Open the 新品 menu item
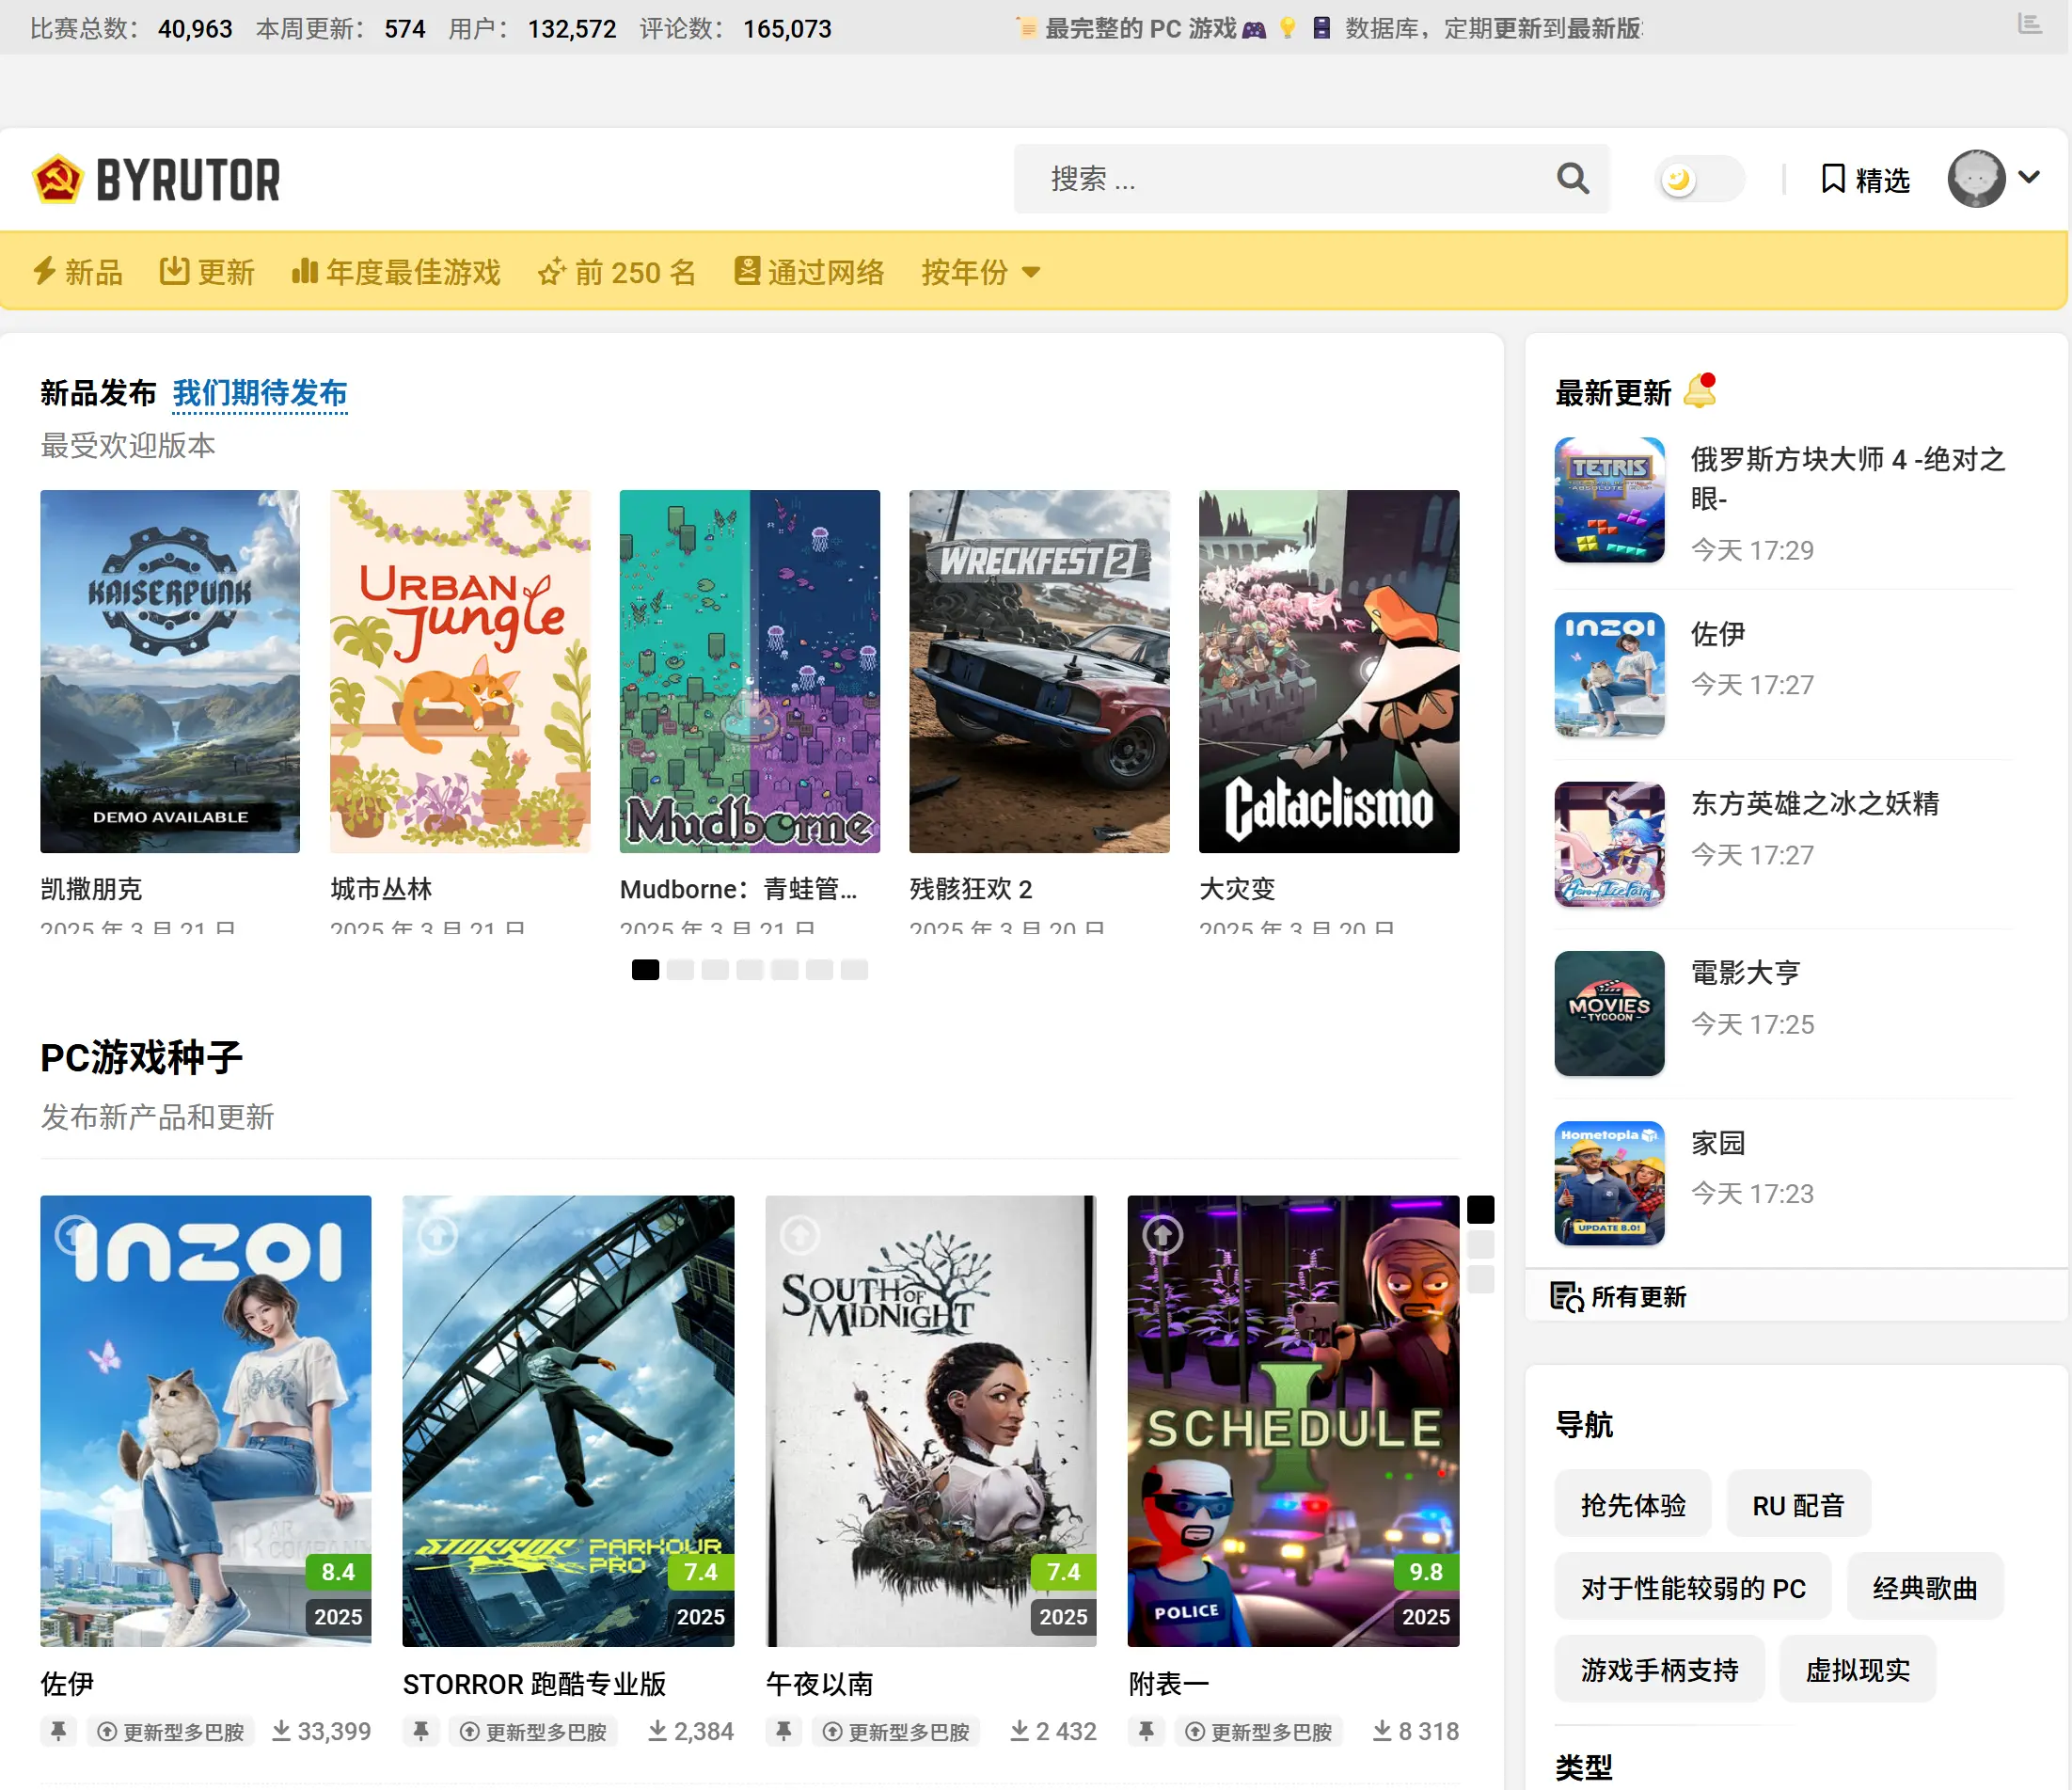This screenshot has height=1790, width=2072. [x=78, y=272]
